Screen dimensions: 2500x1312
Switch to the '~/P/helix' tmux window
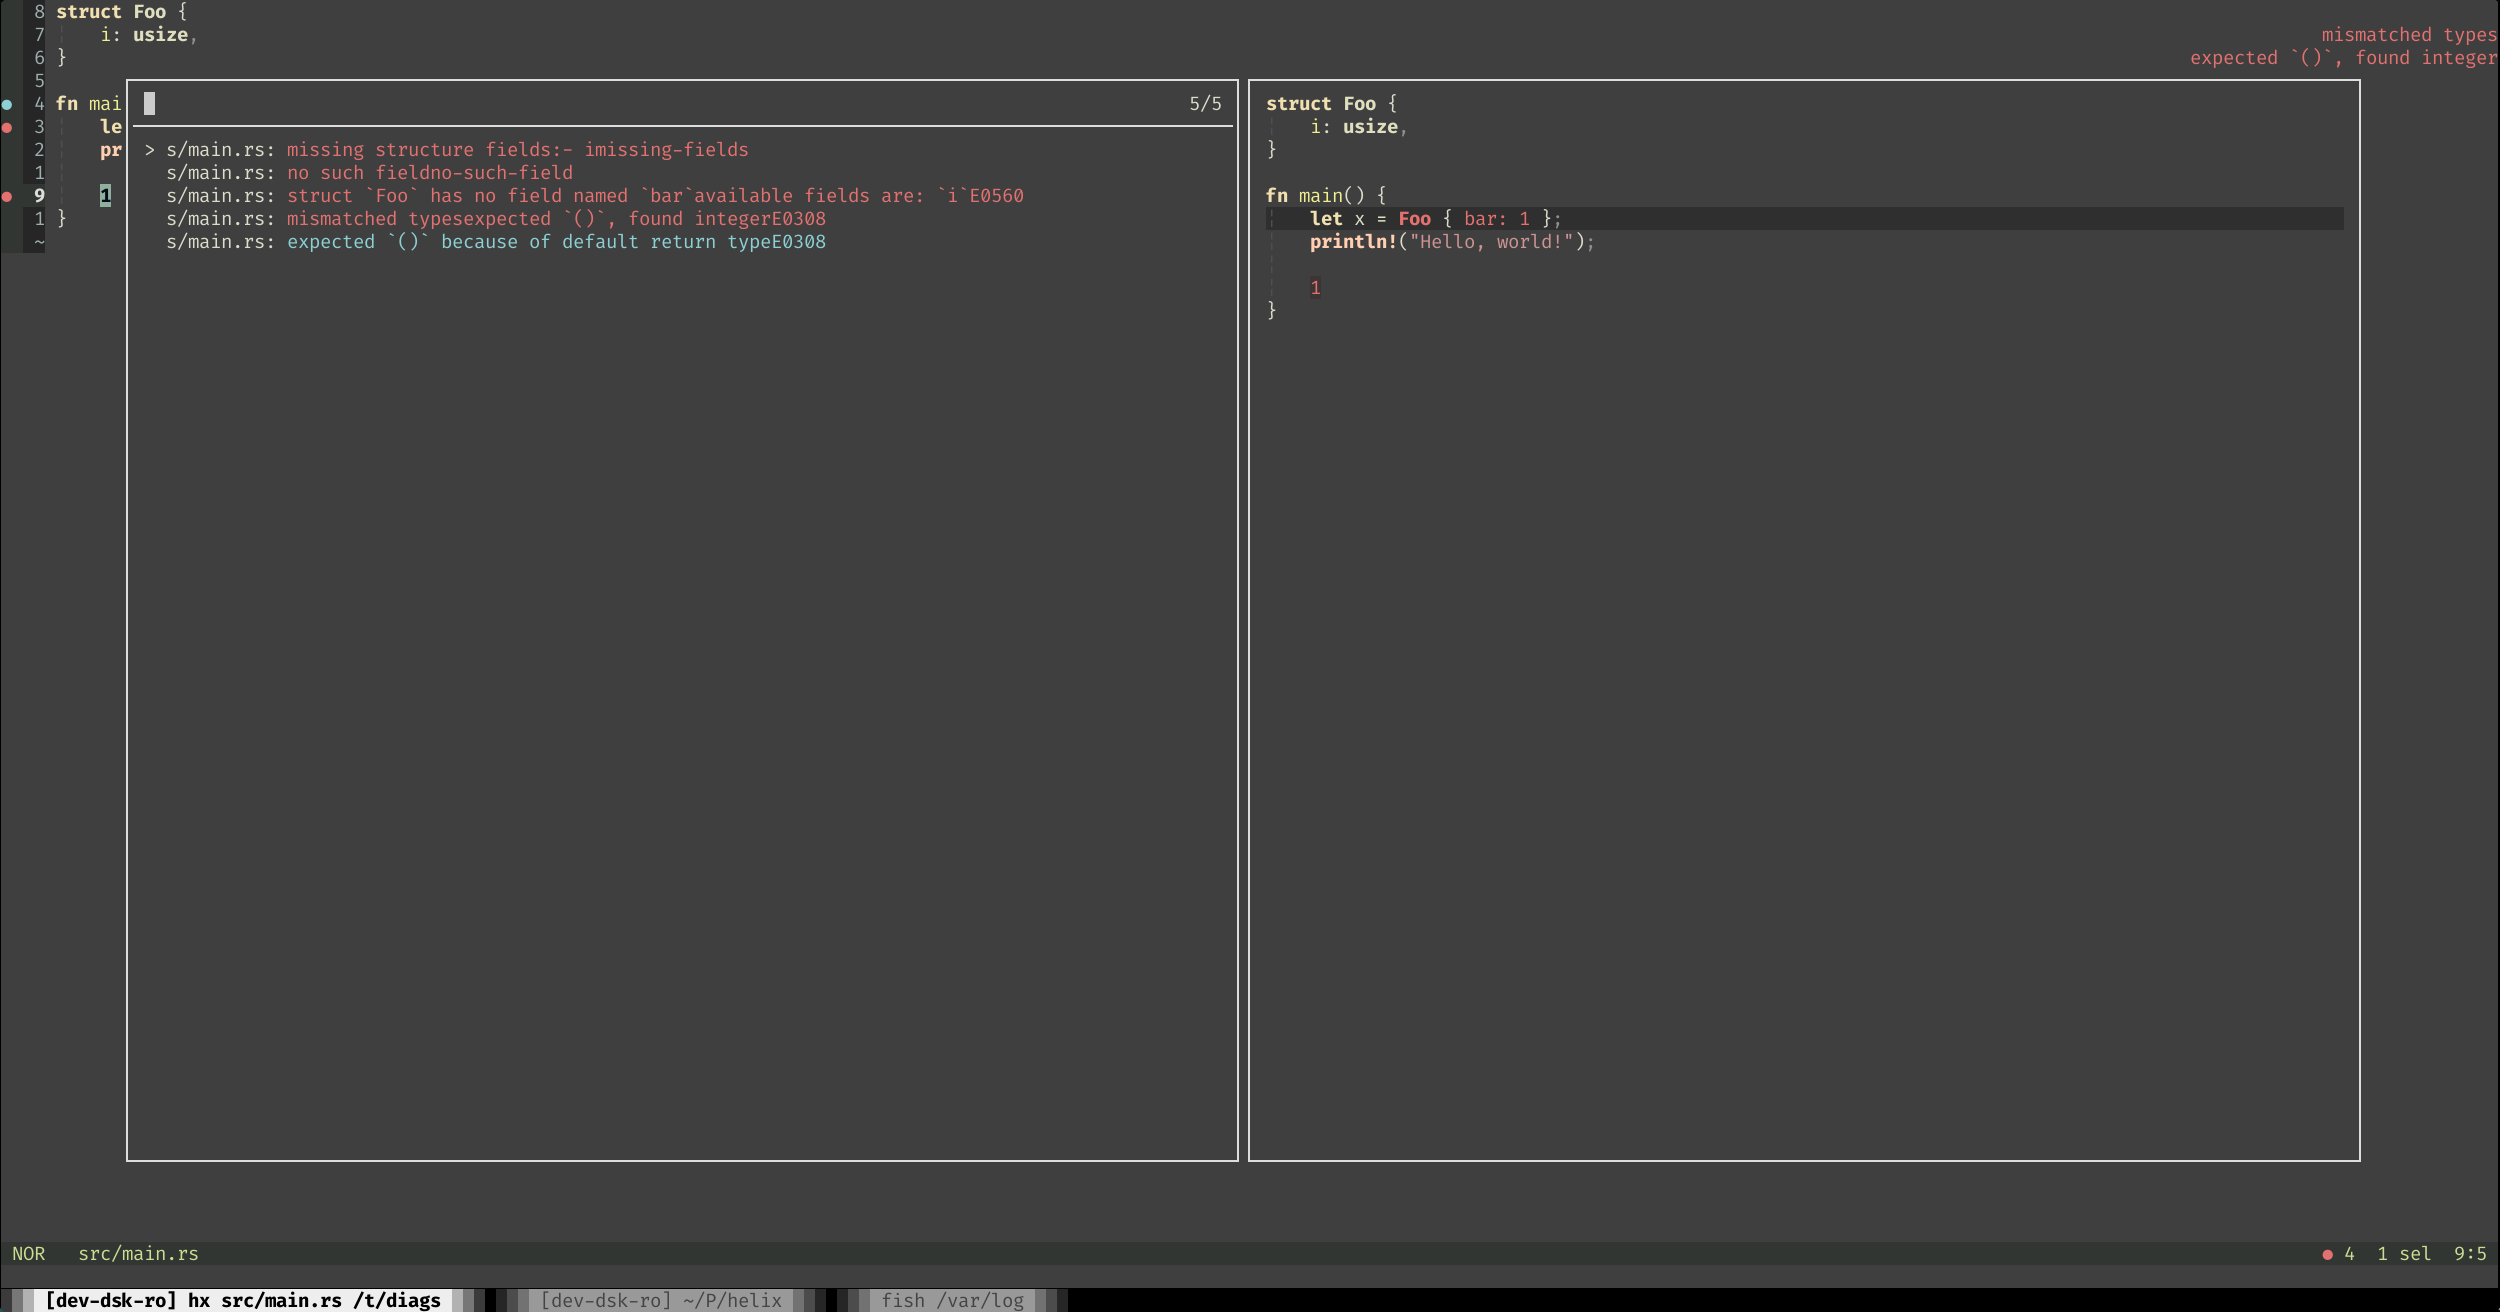click(x=660, y=1300)
